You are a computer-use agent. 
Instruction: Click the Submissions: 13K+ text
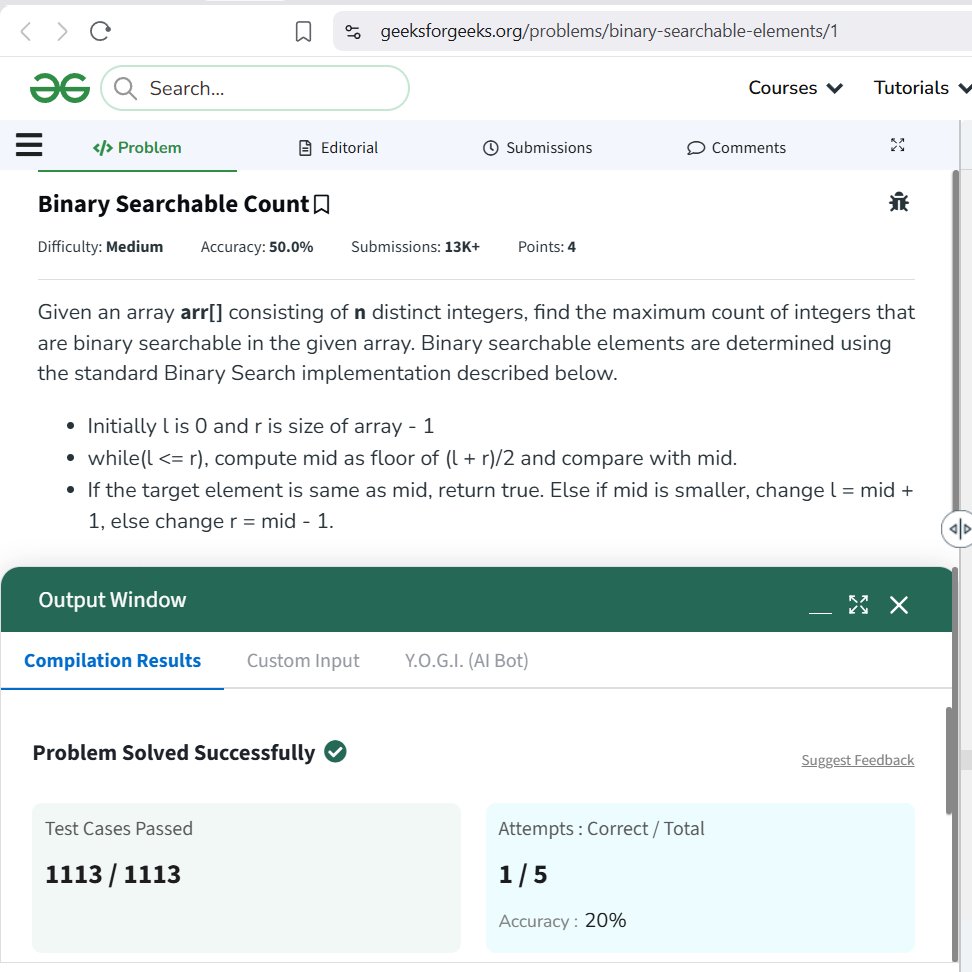(x=415, y=247)
